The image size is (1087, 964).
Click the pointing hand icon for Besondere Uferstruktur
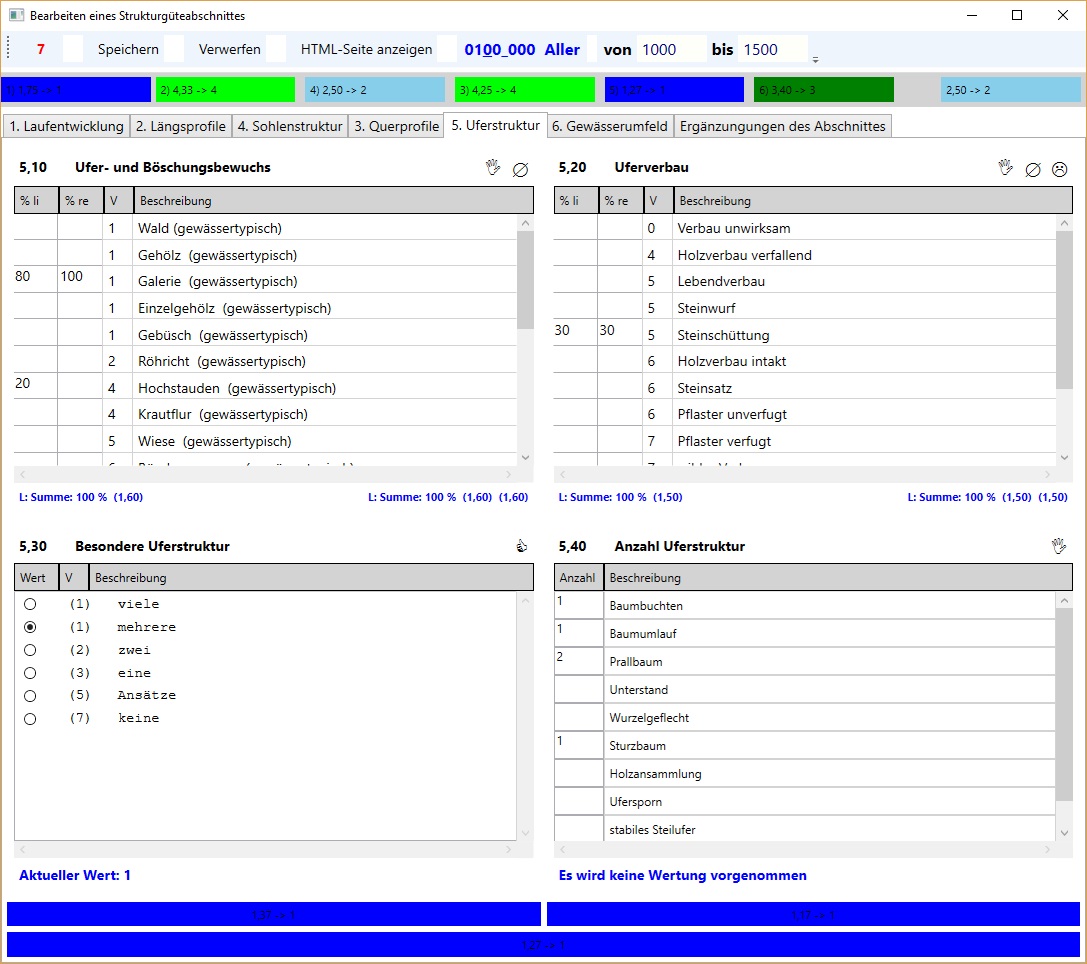pos(520,547)
